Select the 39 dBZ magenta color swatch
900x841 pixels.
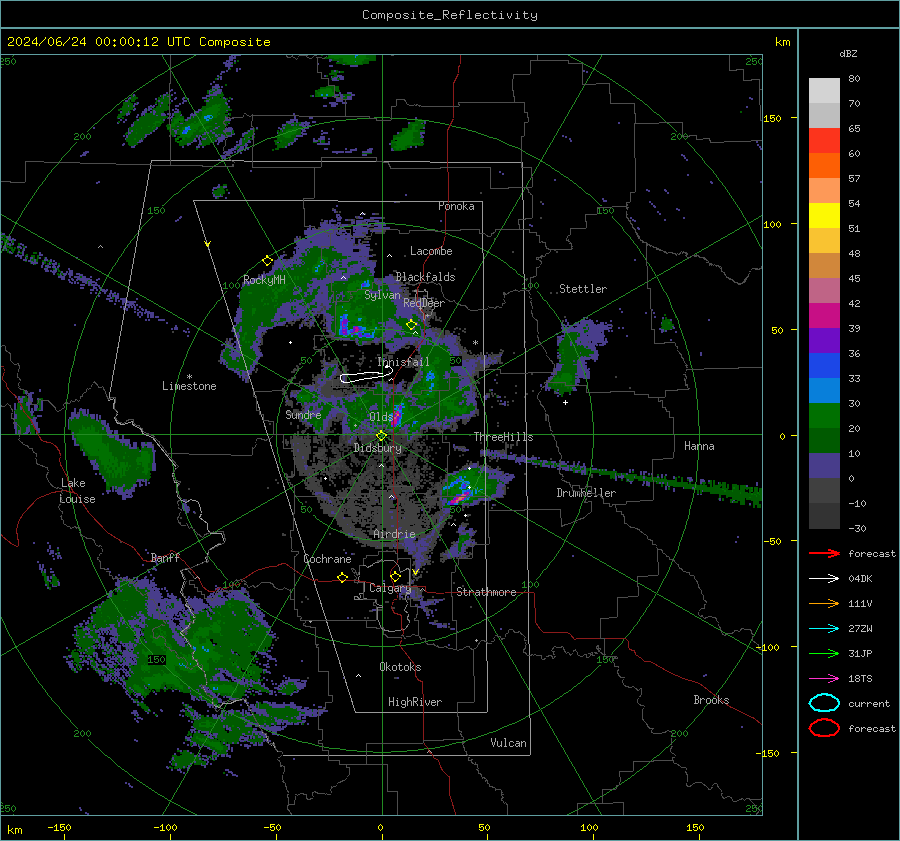click(x=824, y=315)
